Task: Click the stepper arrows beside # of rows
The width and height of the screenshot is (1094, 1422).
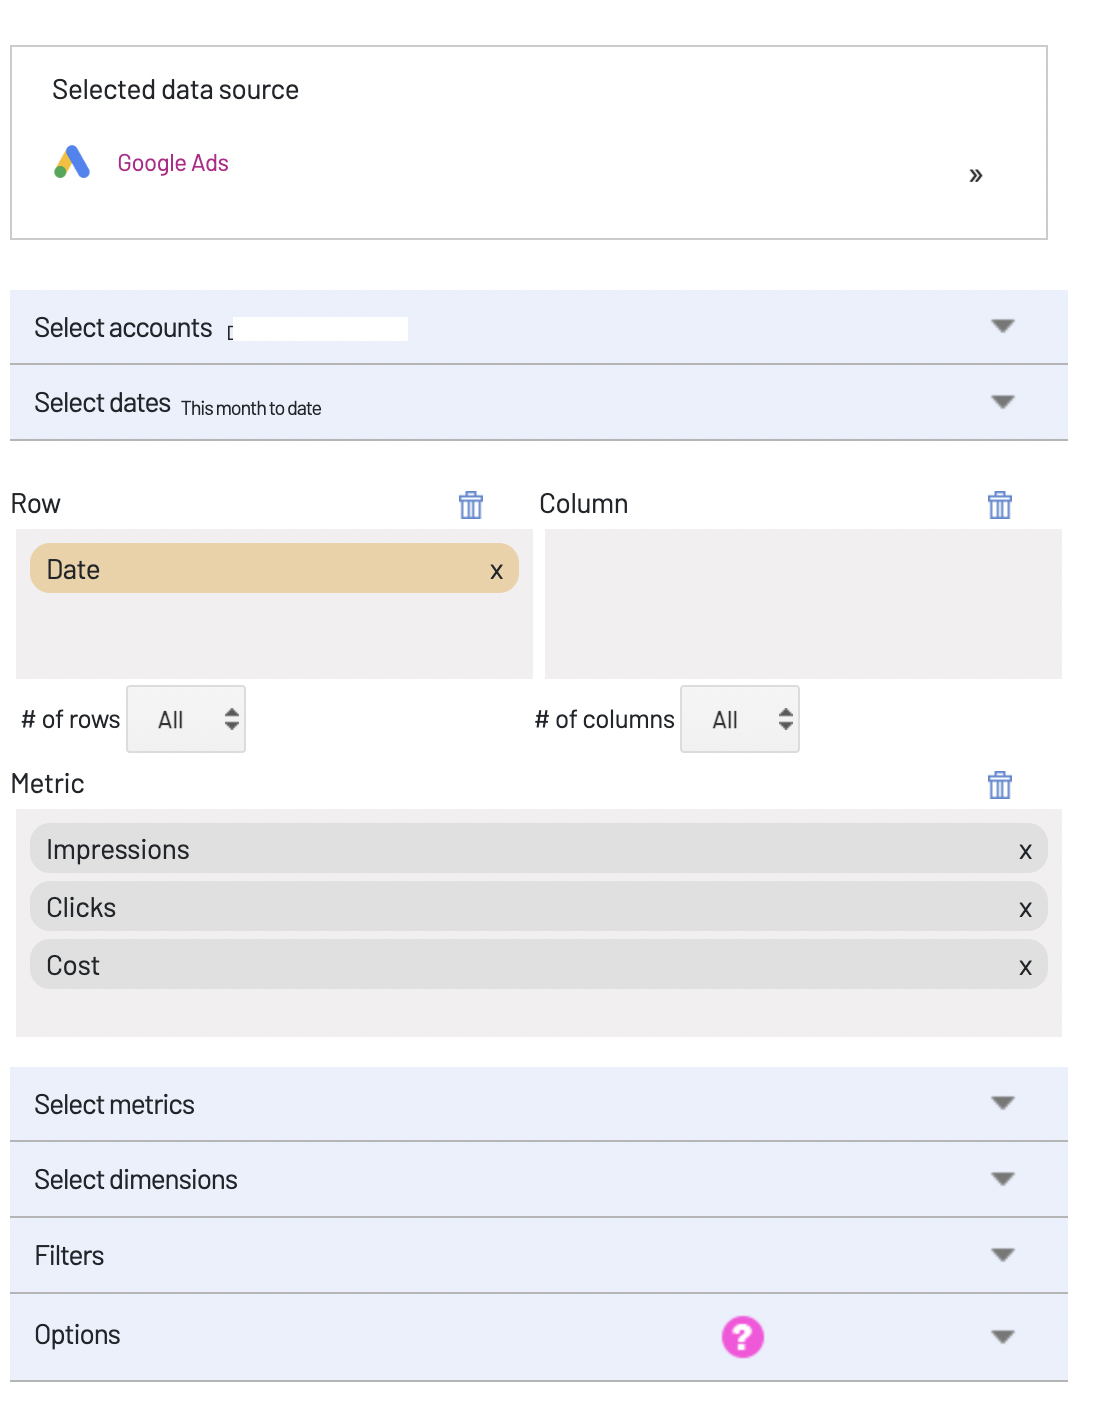Action: pyautogui.click(x=230, y=719)
